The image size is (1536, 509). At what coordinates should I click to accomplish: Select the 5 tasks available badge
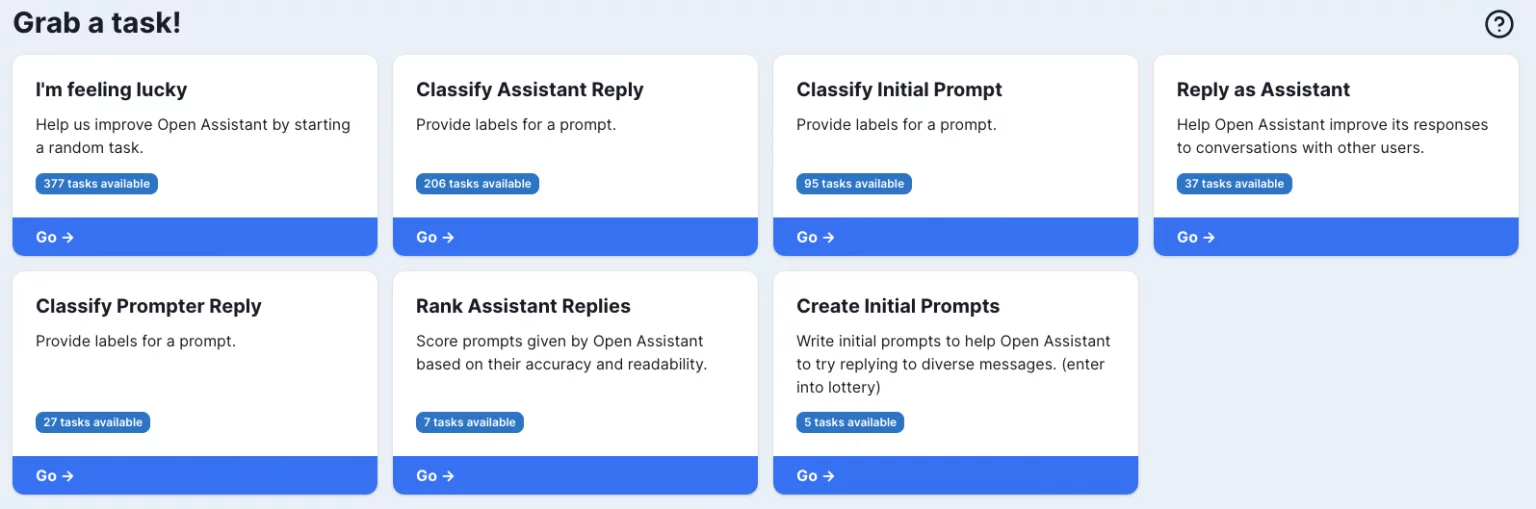point(850,422)
